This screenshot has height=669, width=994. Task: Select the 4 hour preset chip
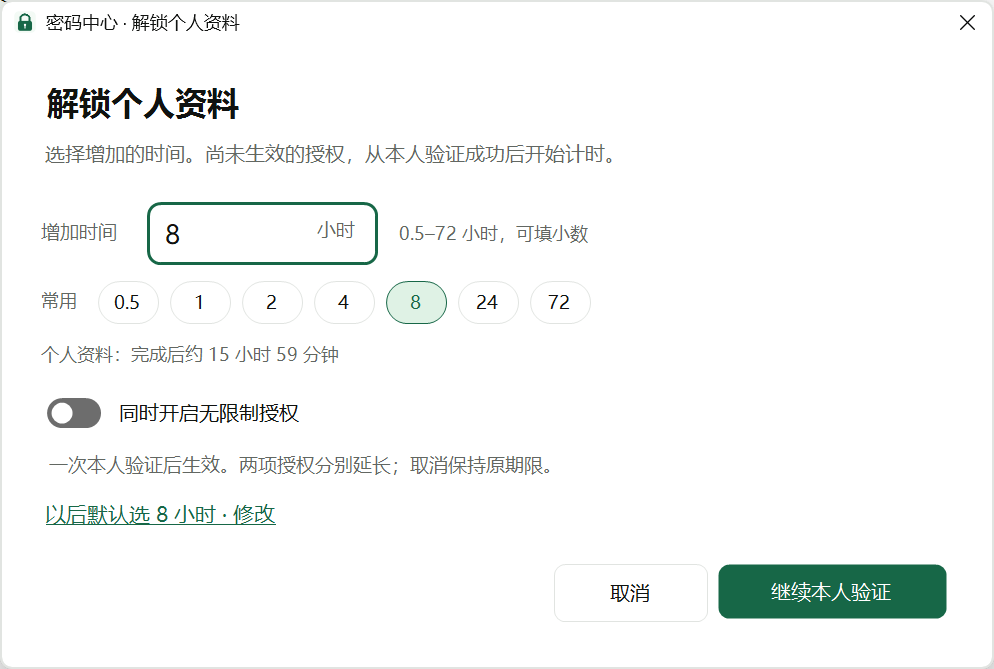tap(344, 302)
